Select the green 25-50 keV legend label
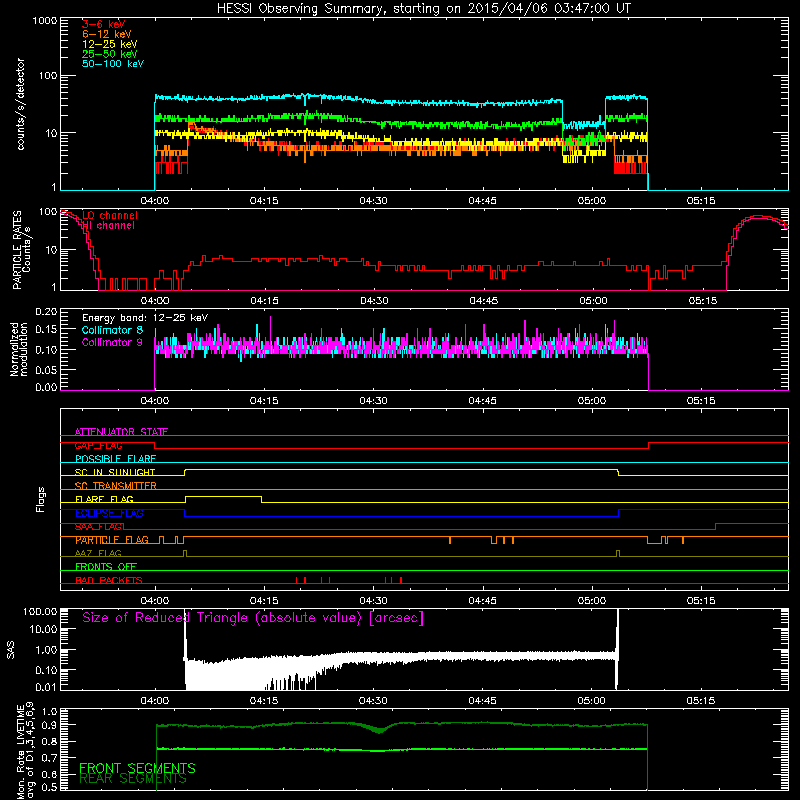The width and height of the screenshot is (800, 800). click(x=110, y=54)
